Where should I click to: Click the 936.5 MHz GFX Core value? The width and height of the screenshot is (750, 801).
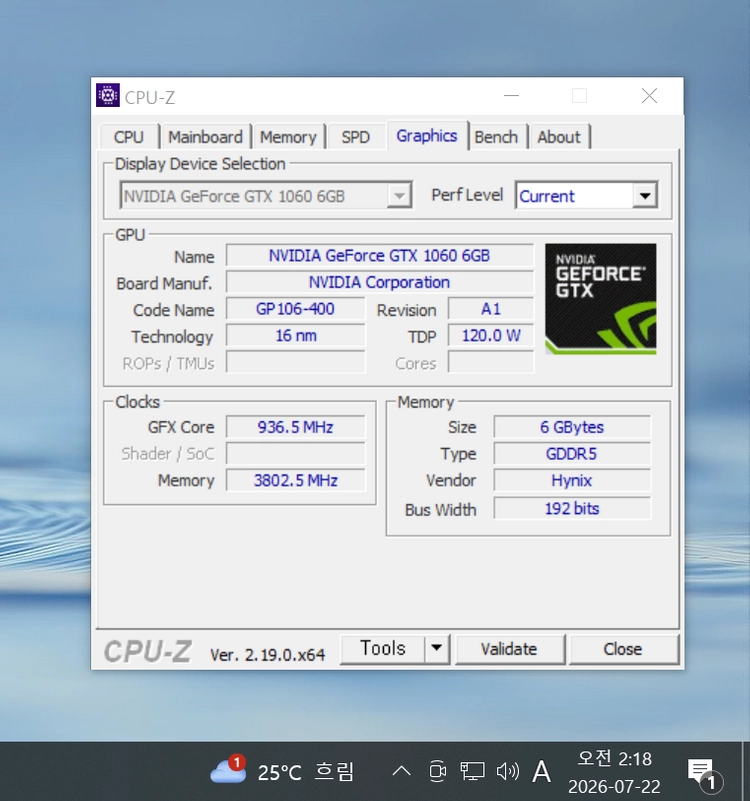(295, 427)
